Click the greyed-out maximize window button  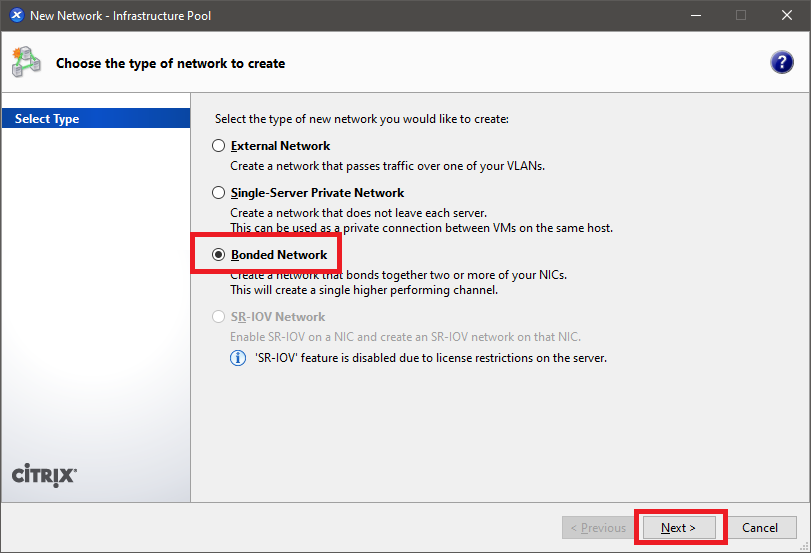(x=741, y=16)
